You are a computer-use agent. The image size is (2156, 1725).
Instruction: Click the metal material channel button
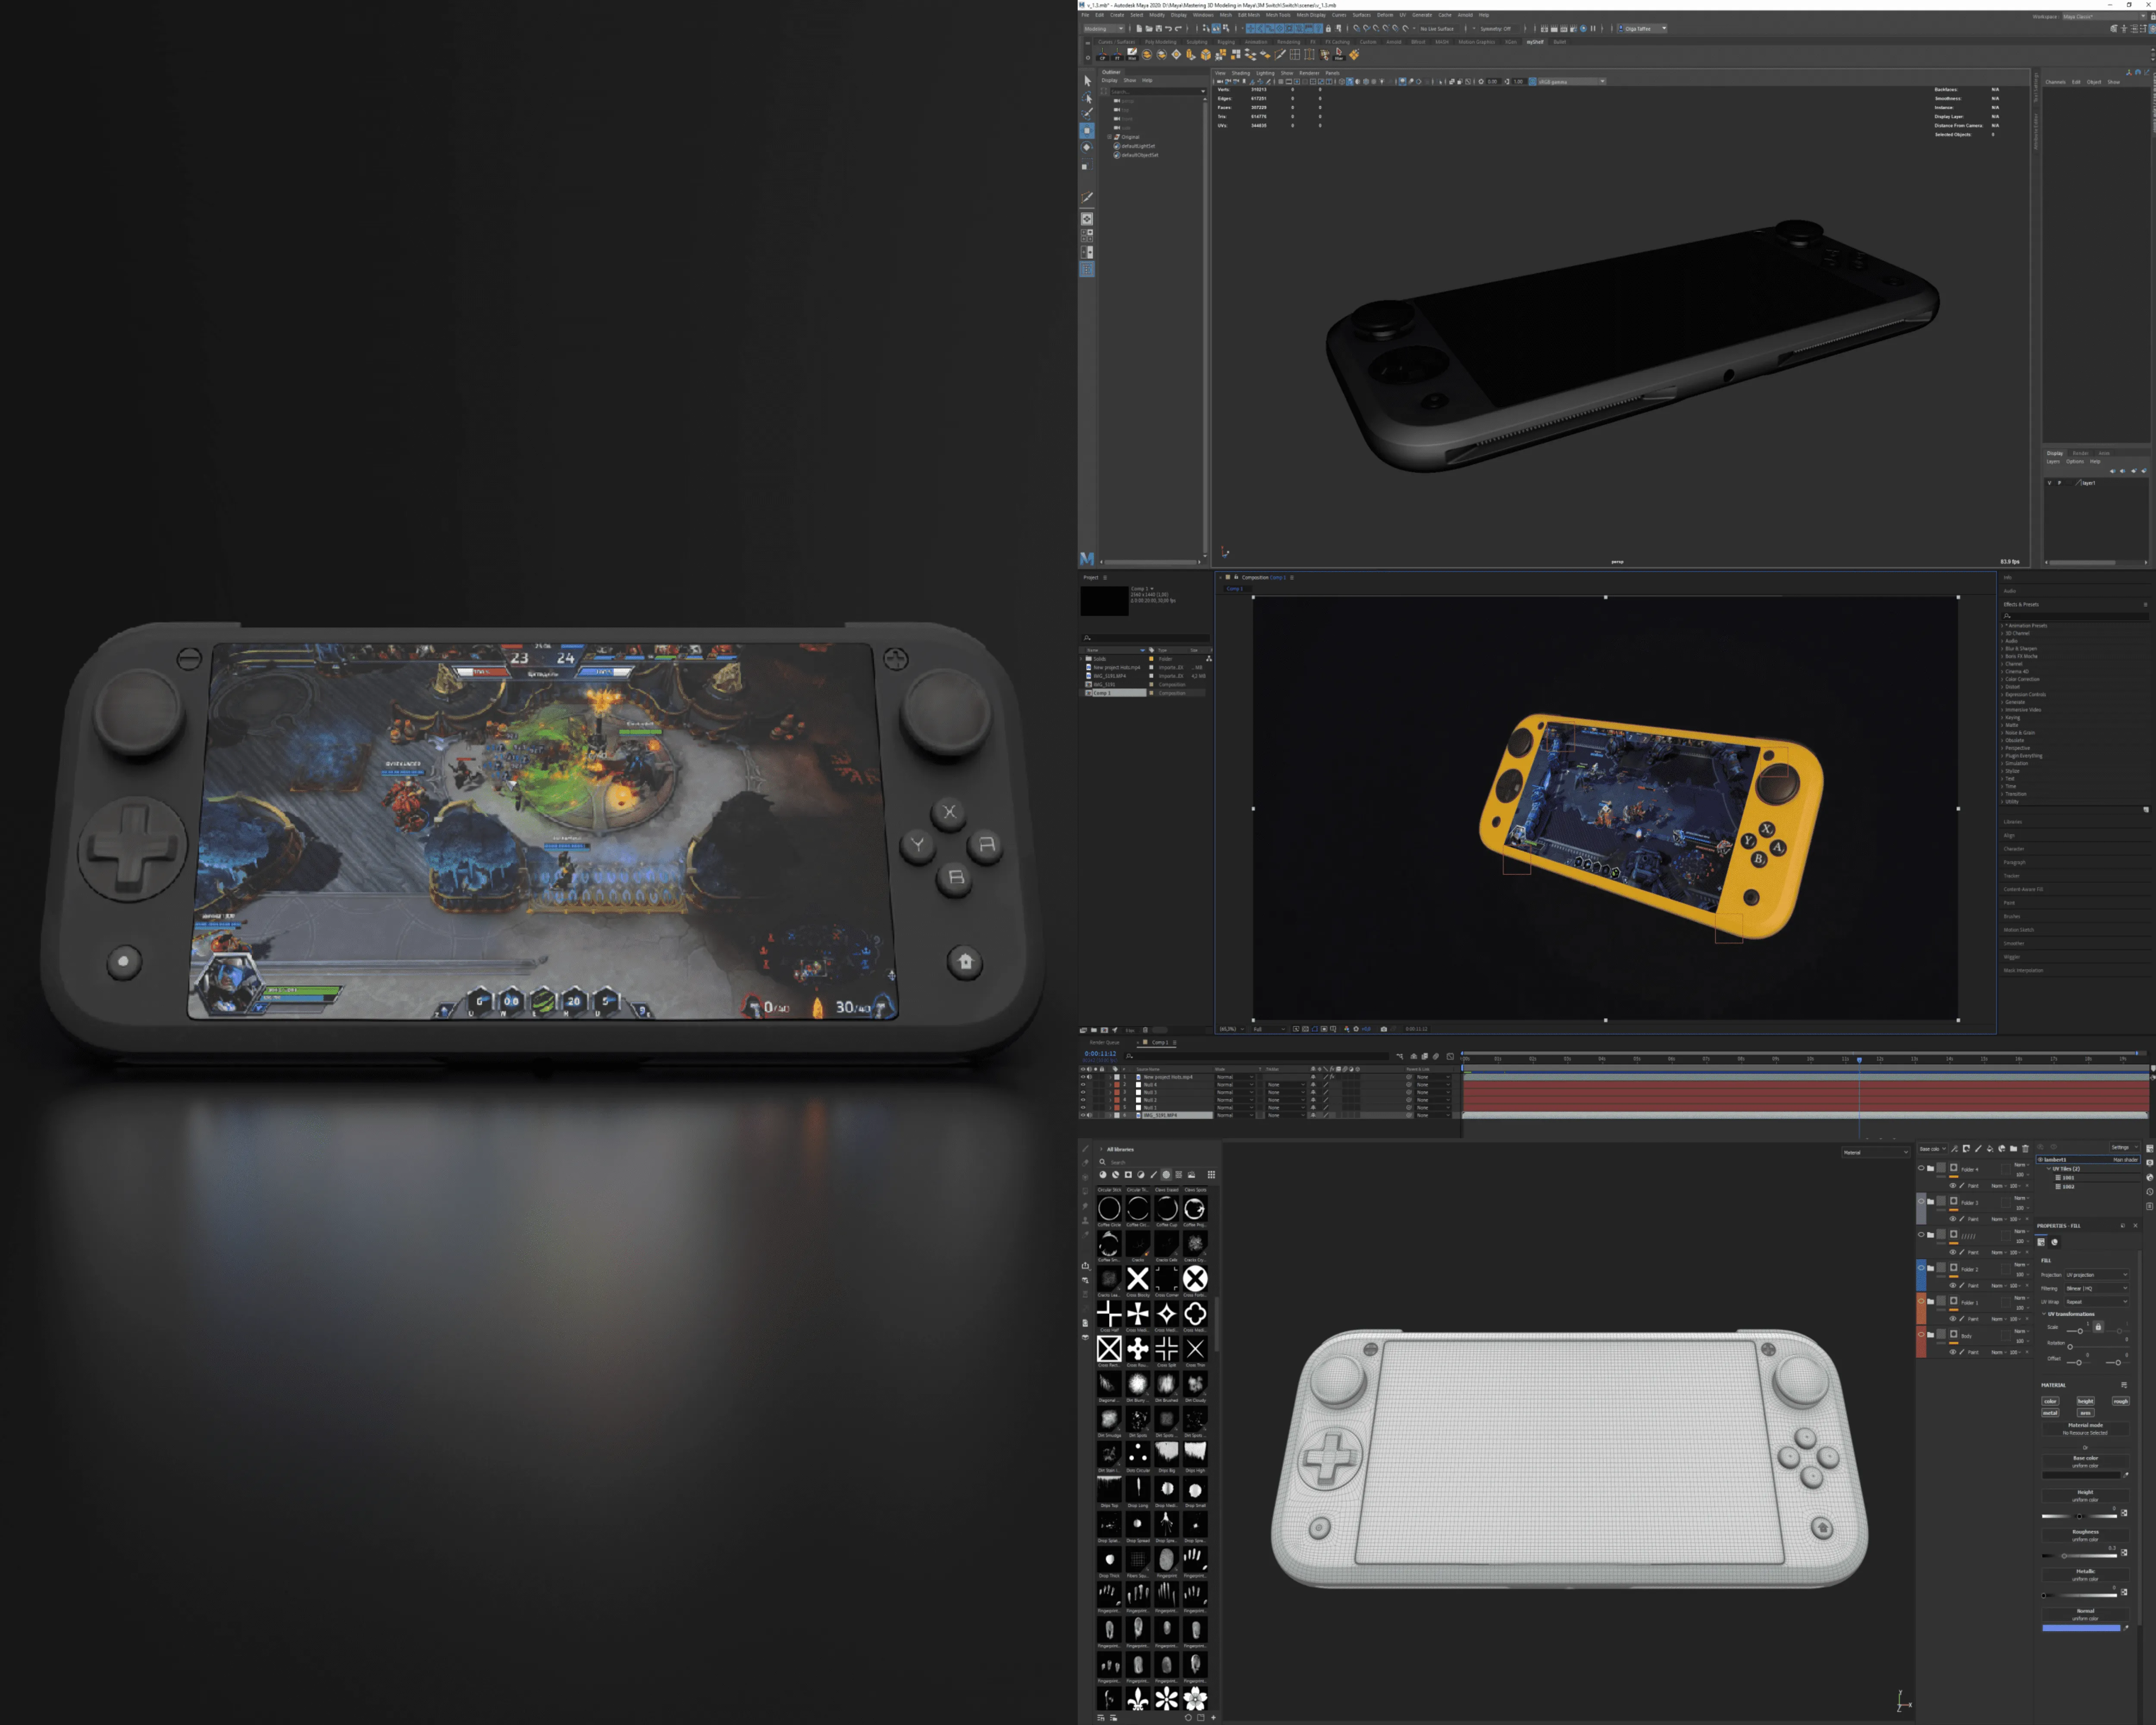(2050, 1413)
